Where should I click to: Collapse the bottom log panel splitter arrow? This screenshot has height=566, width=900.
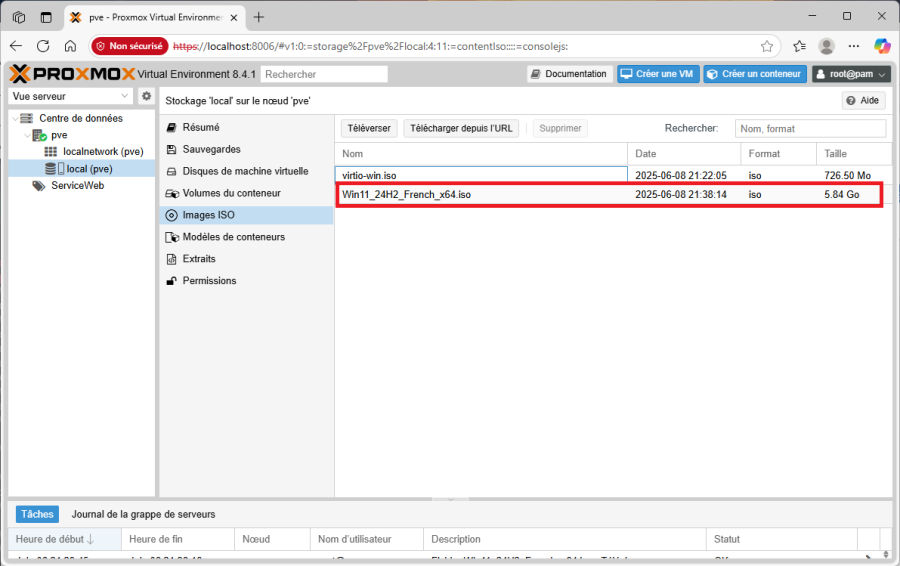pos(450,499)
